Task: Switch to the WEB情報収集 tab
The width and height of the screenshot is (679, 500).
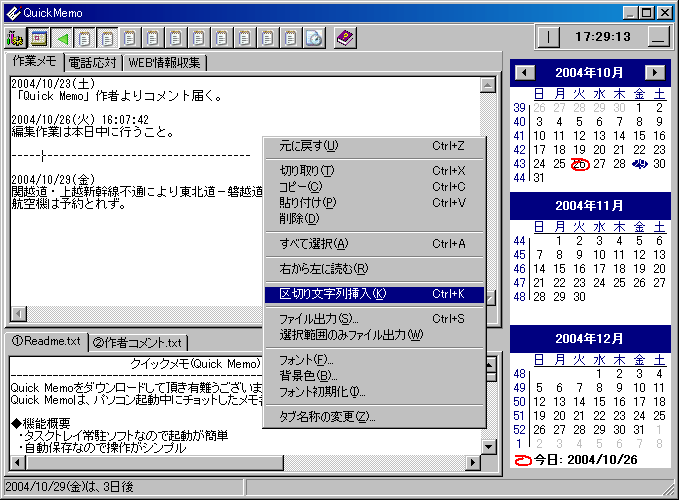Action: [165, 63]
